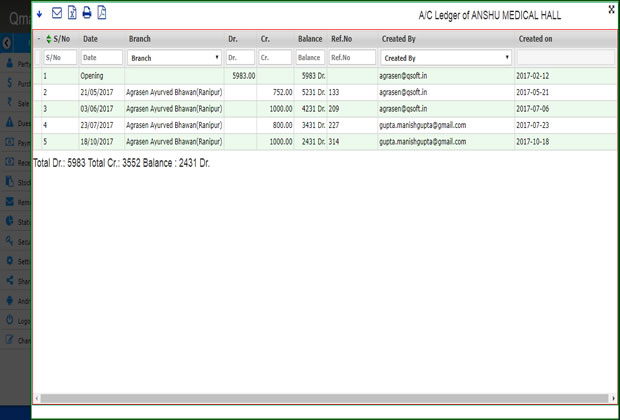The width and height of the screenshot is (620, 420).
Task: Export ledger to Excel file icon
Action: pyautogui.click(x=72, y=13)
